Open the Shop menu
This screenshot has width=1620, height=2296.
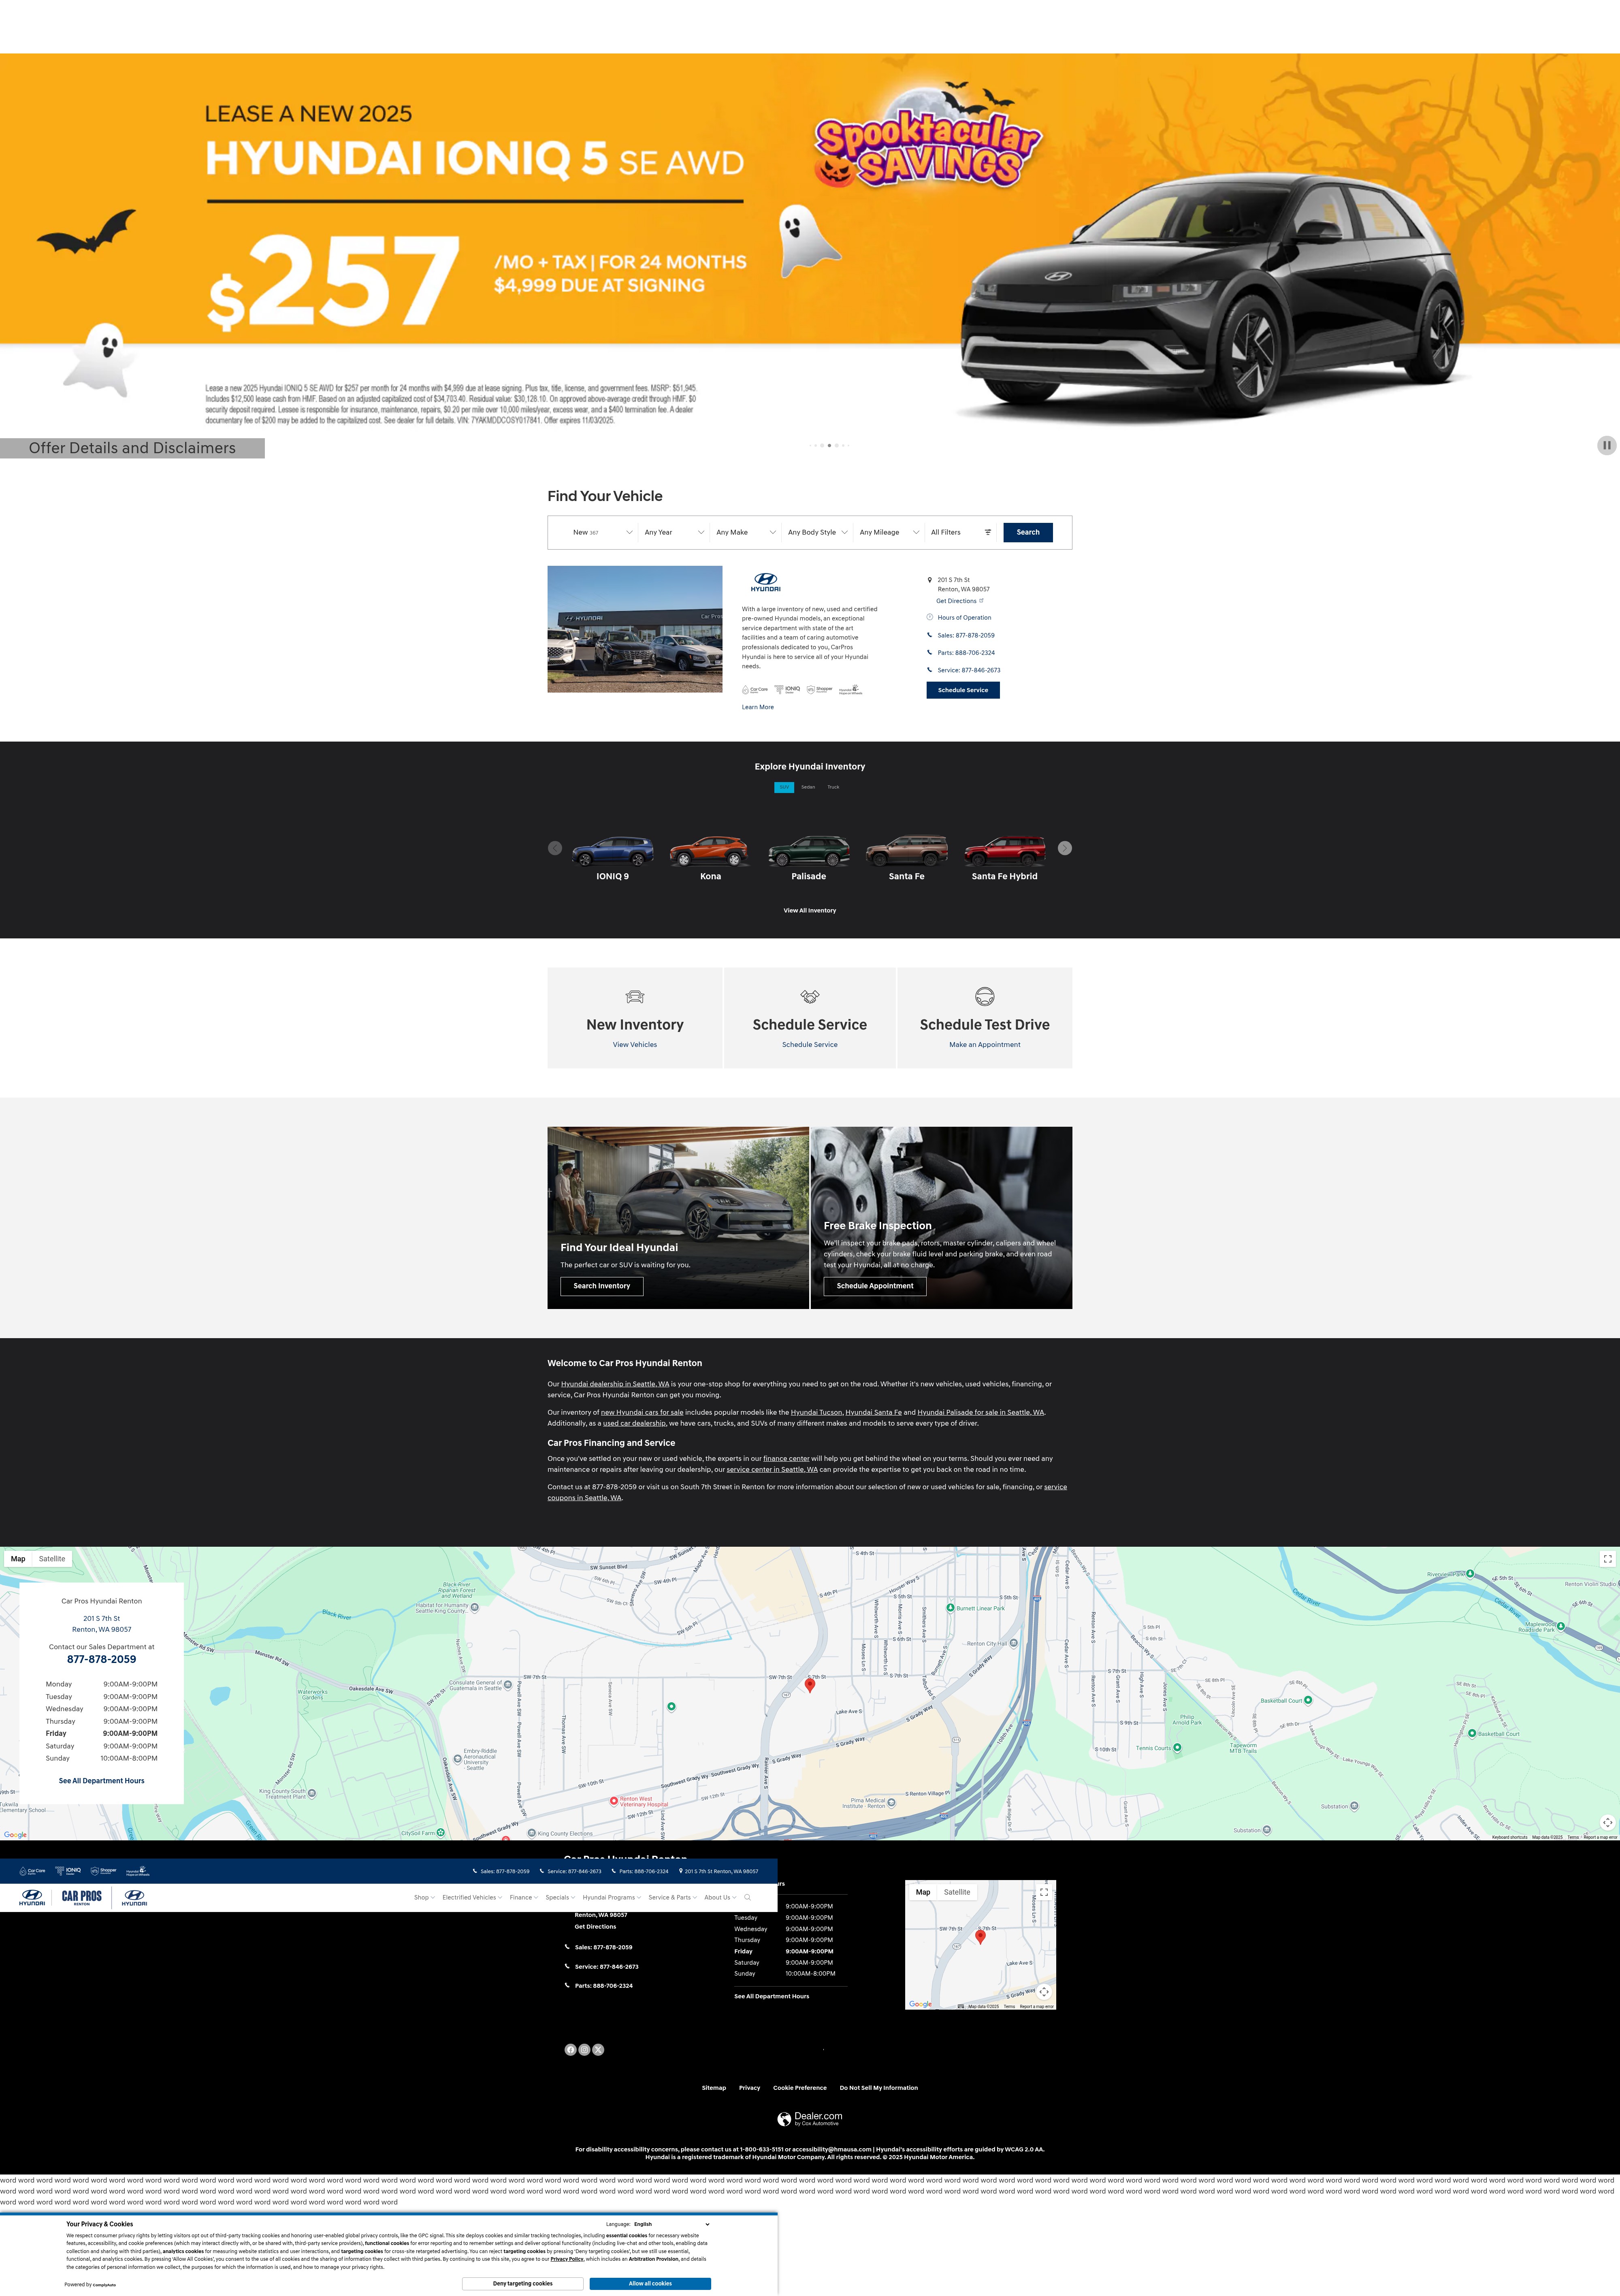pyautogui.click(x=424, y=1897)
